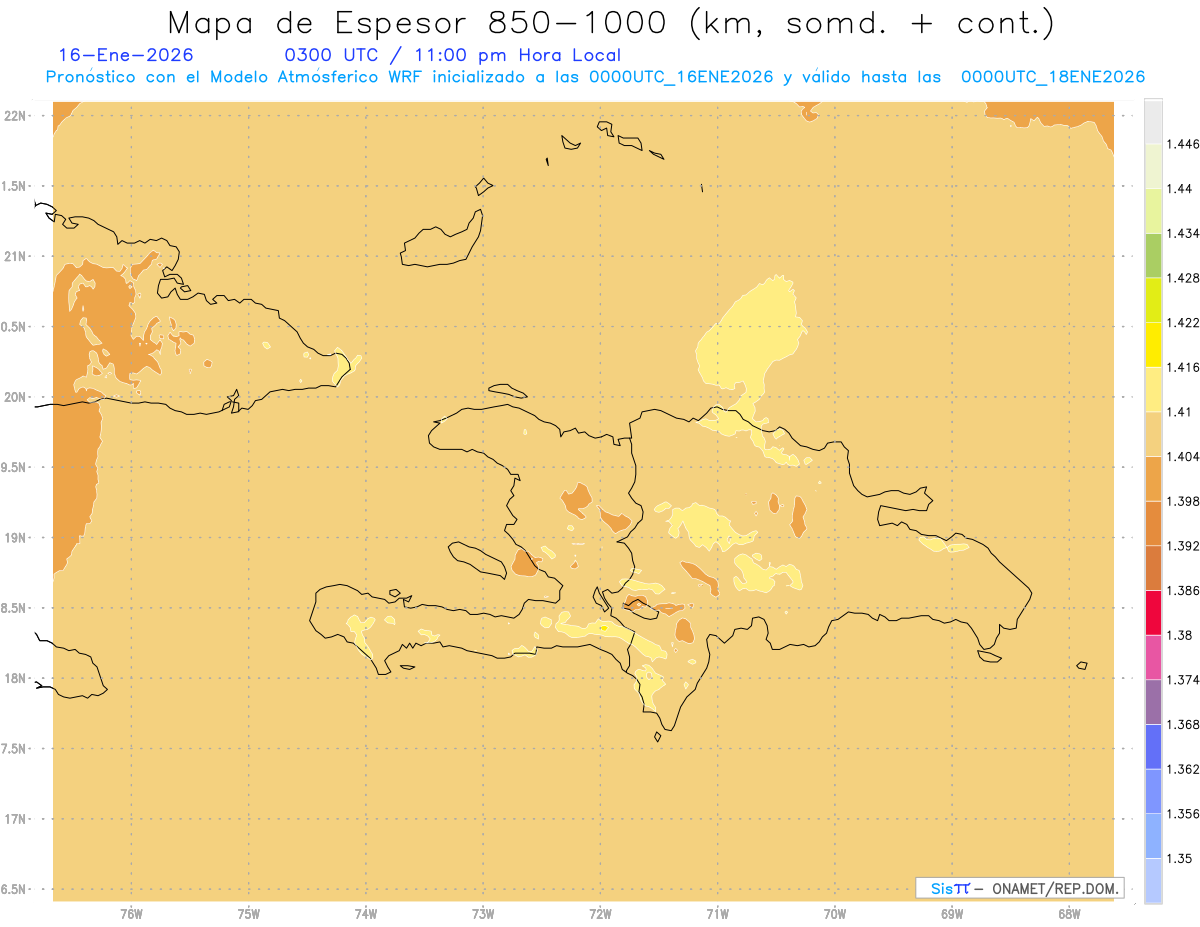Click the red swatch in the color legend
1200x927 pixels.
1153,612
